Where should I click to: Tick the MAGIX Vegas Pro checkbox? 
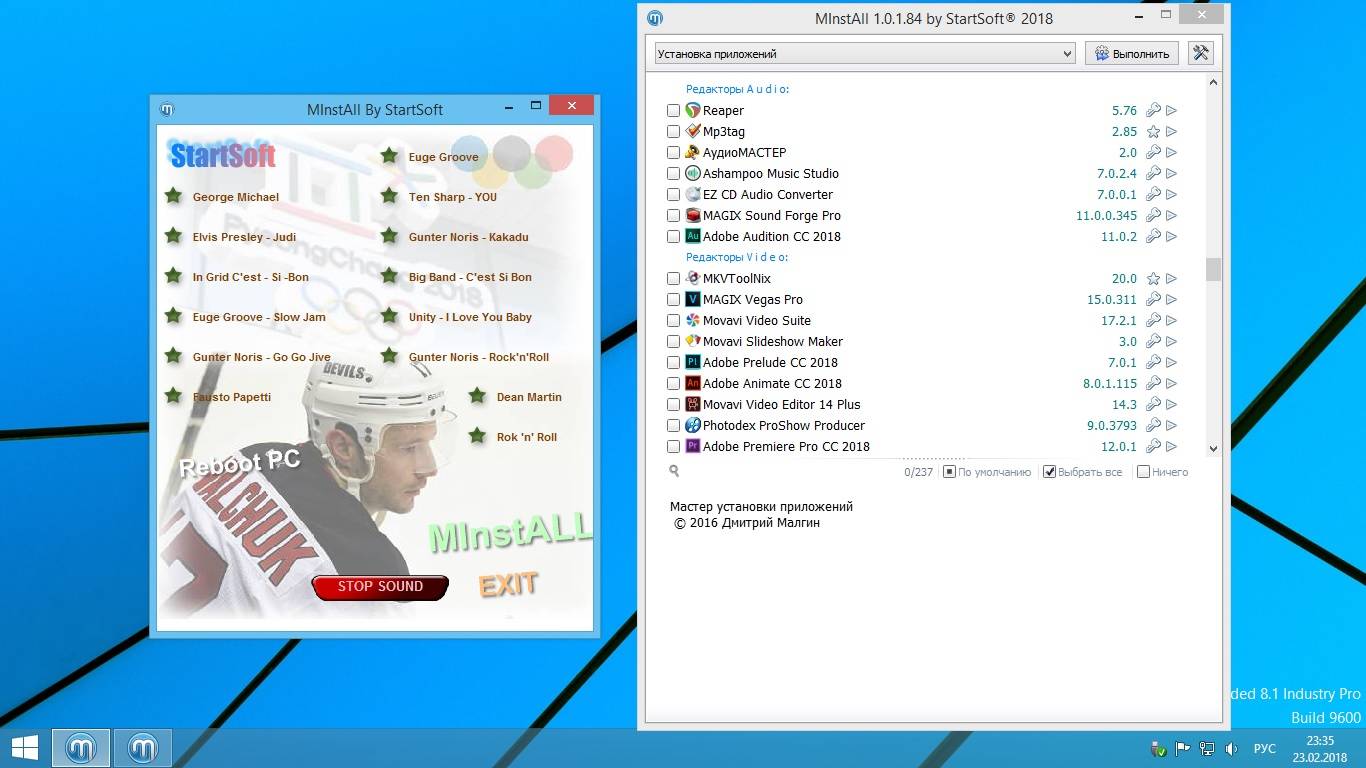tap(673, 300)
